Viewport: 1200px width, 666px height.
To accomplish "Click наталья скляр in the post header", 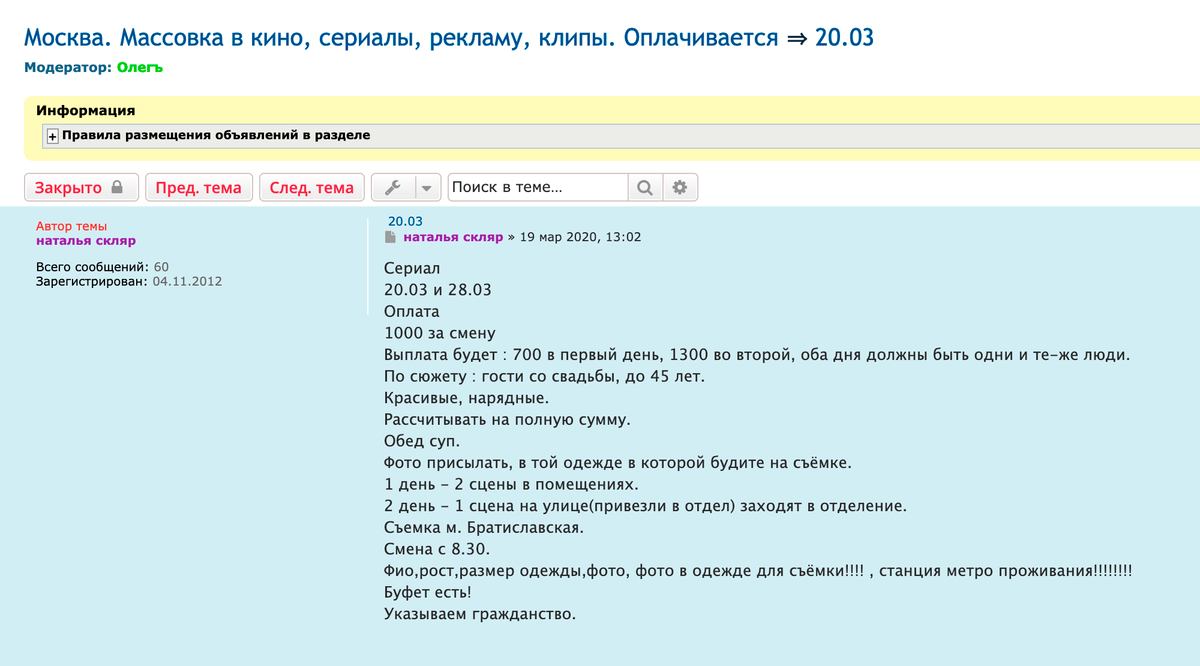I will pos(453,237).
